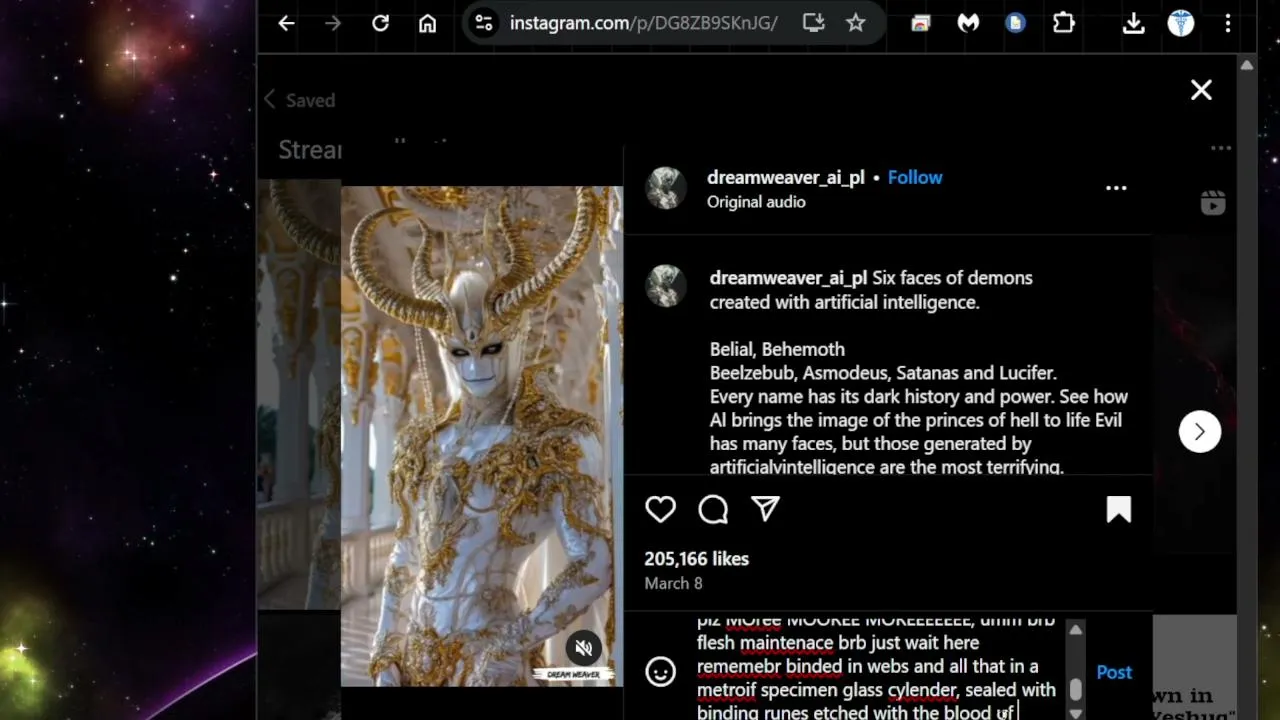
Task: Click the header profile picture of dreamweaver_ai_pl
Action: [666, 188]
